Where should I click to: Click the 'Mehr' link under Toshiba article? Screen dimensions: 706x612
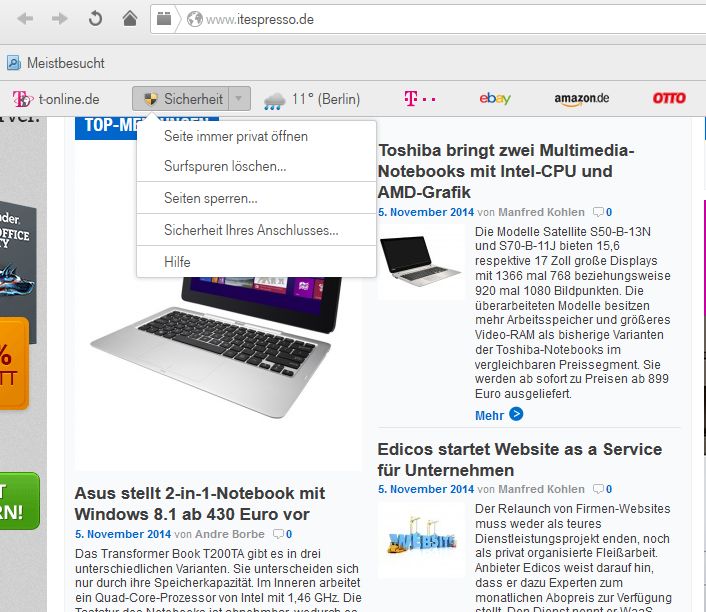pyautogui.click(x=489, y=415)
